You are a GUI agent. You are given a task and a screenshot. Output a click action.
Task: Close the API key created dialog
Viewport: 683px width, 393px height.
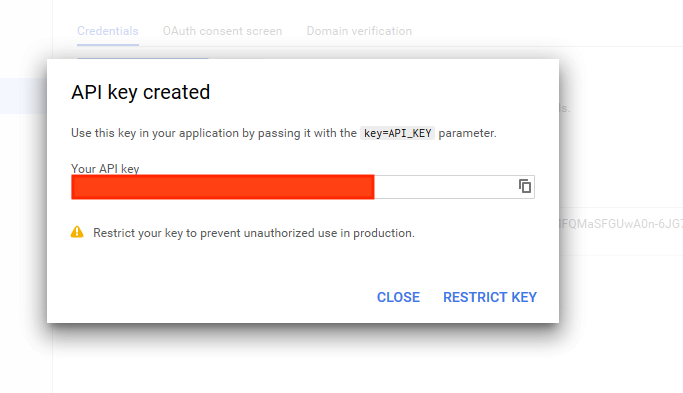(398, 297)
